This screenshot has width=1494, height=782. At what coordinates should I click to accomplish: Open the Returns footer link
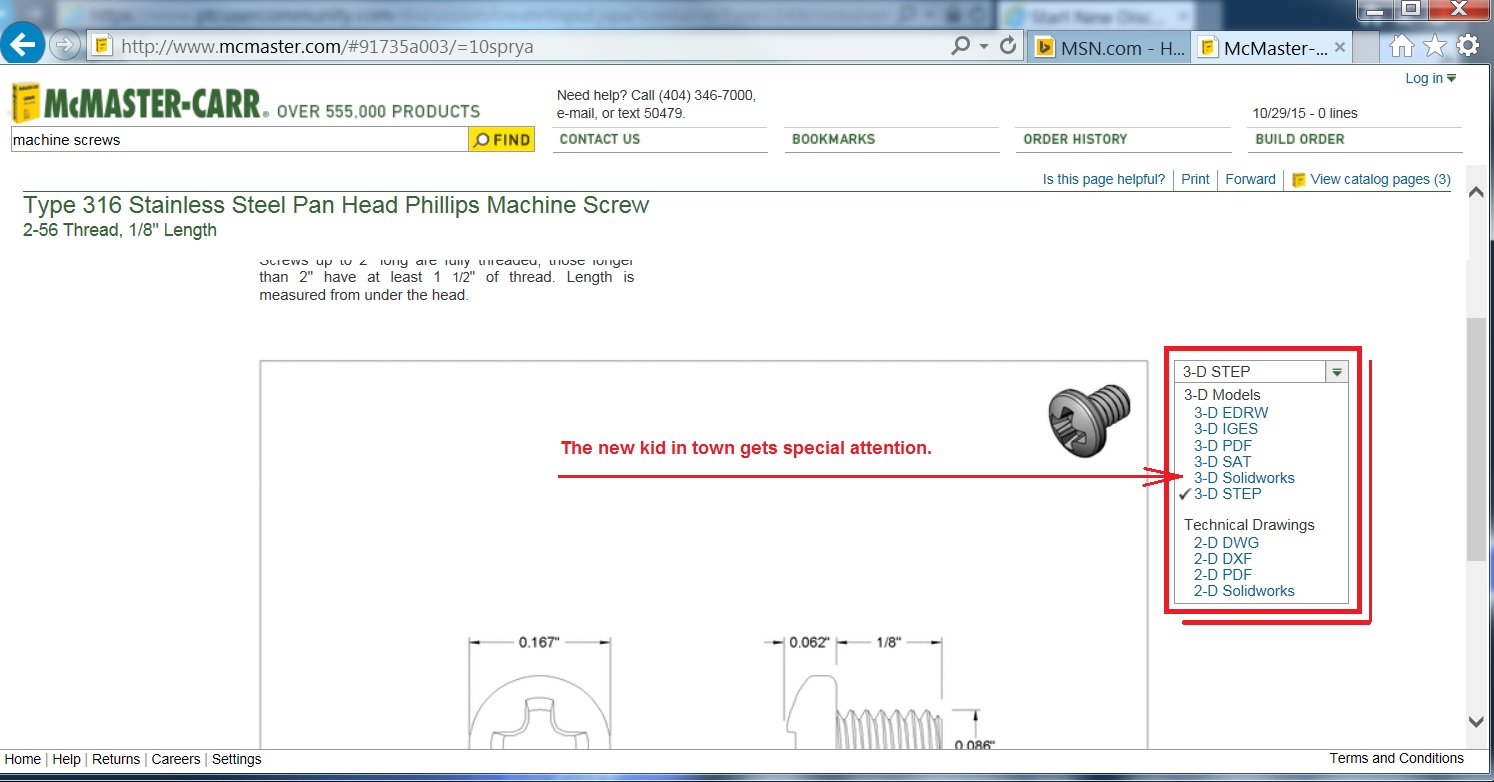point(116,759)
